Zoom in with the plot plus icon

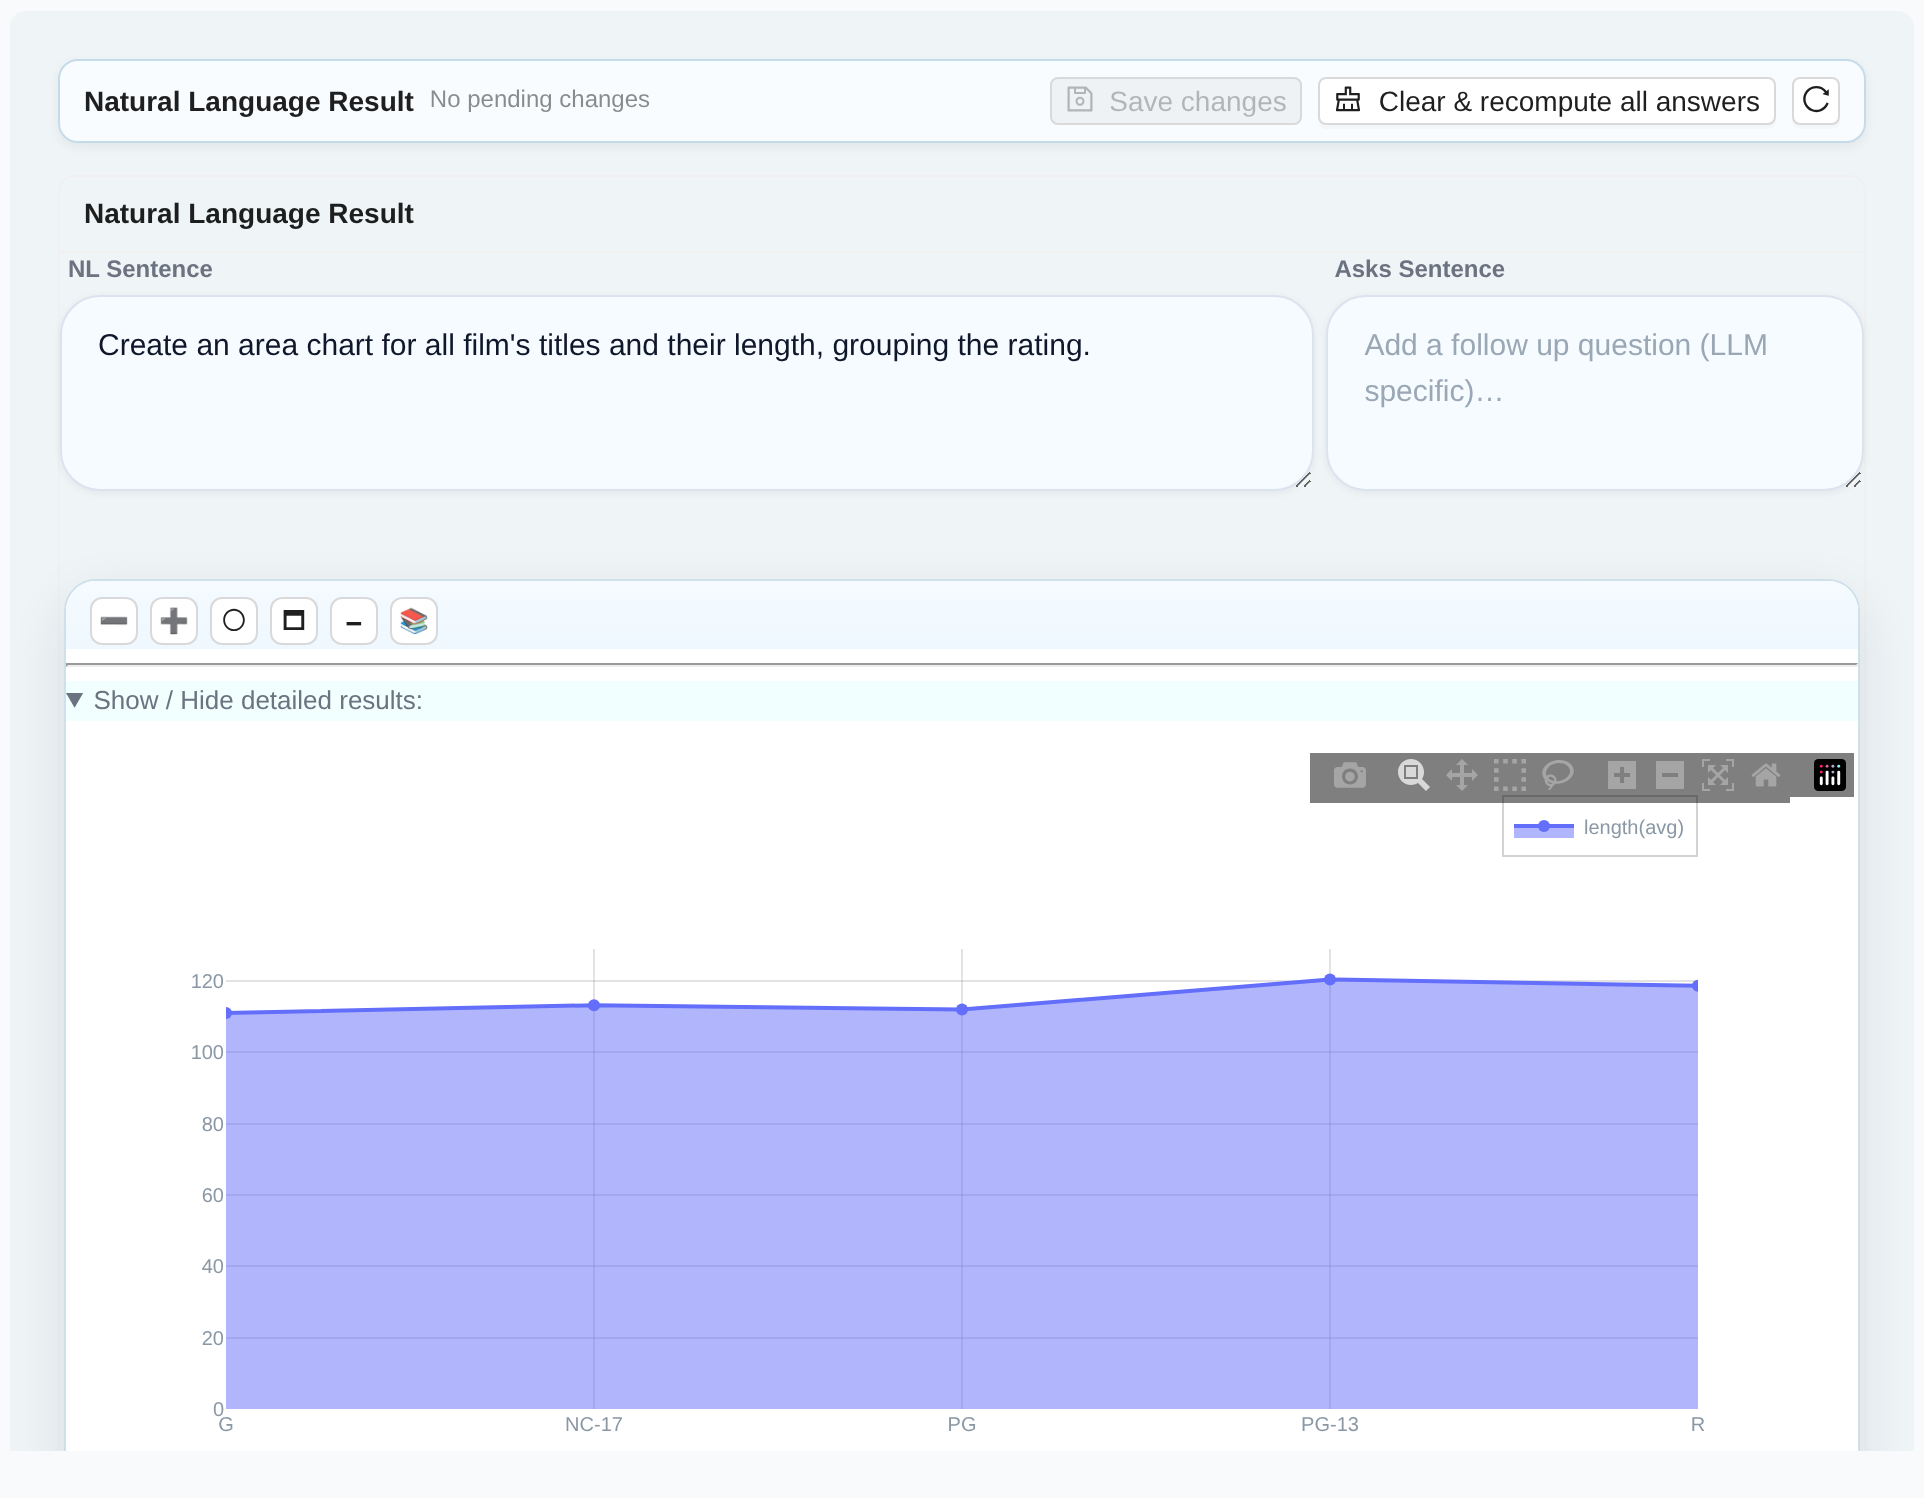pos(1622,775)
